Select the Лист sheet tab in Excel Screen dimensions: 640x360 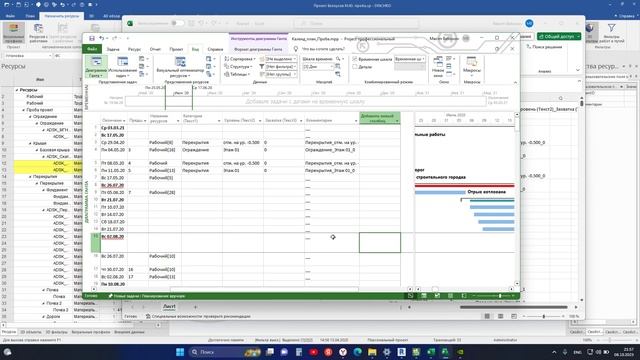click(x=169, y=307)
